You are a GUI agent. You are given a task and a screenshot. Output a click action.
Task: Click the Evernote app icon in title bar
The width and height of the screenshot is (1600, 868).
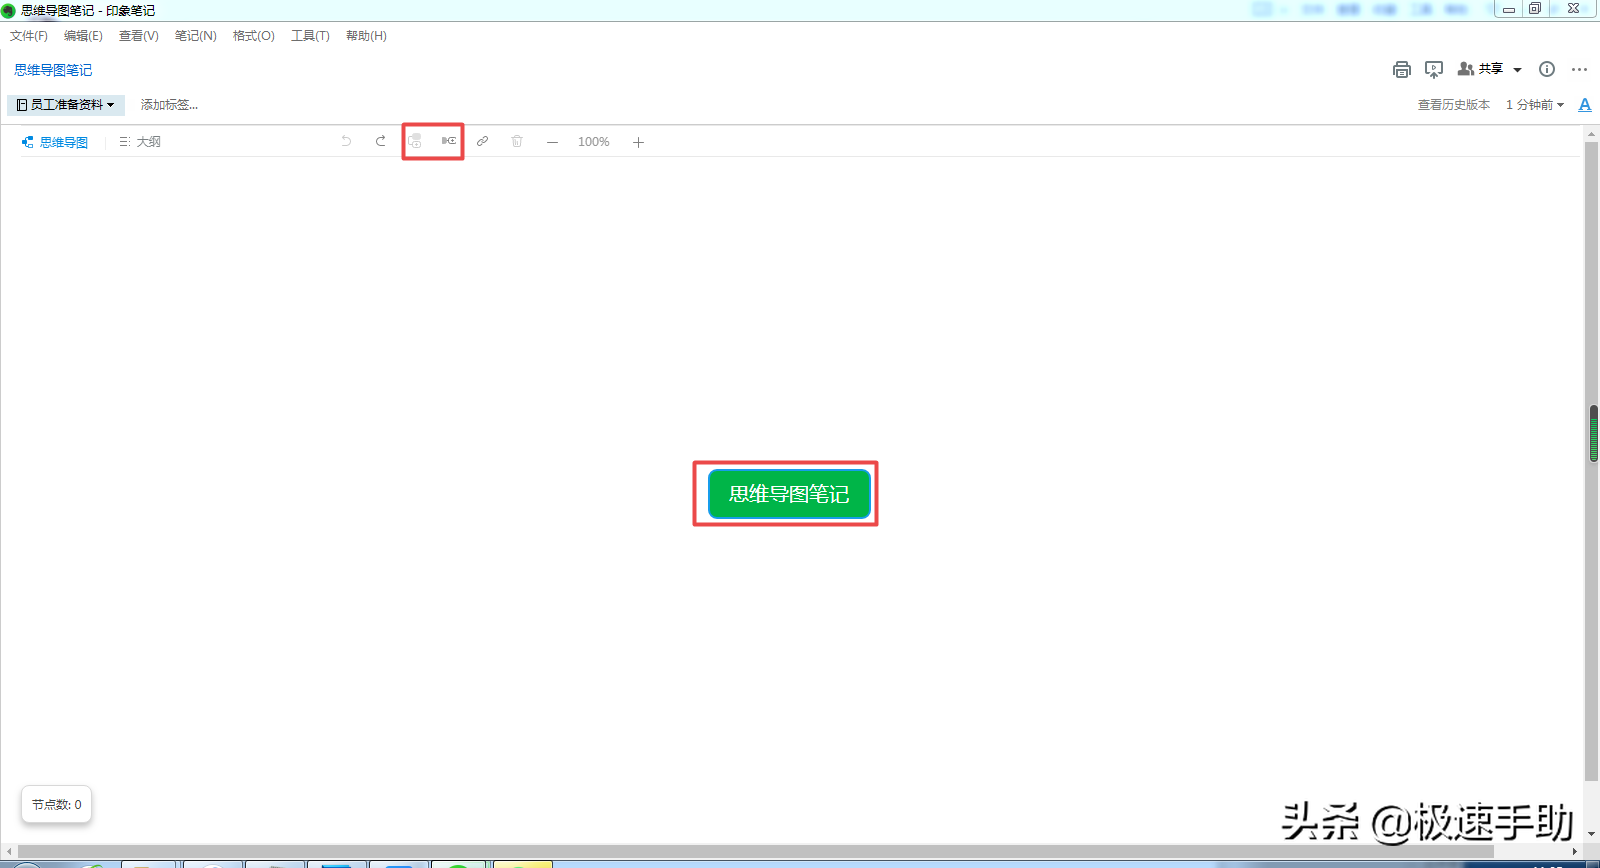(x=9, y=11)
